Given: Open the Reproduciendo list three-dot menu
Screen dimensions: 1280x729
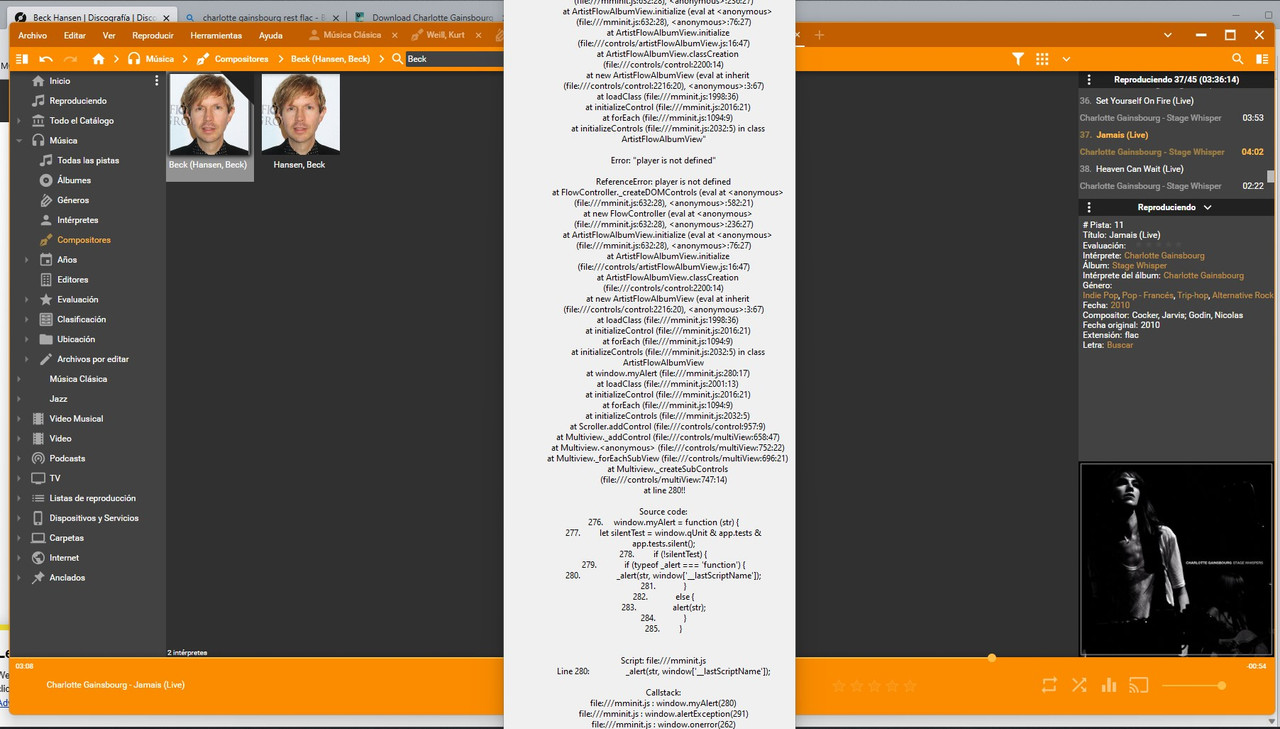Looking at the screenshot, I should (1088, 79).
